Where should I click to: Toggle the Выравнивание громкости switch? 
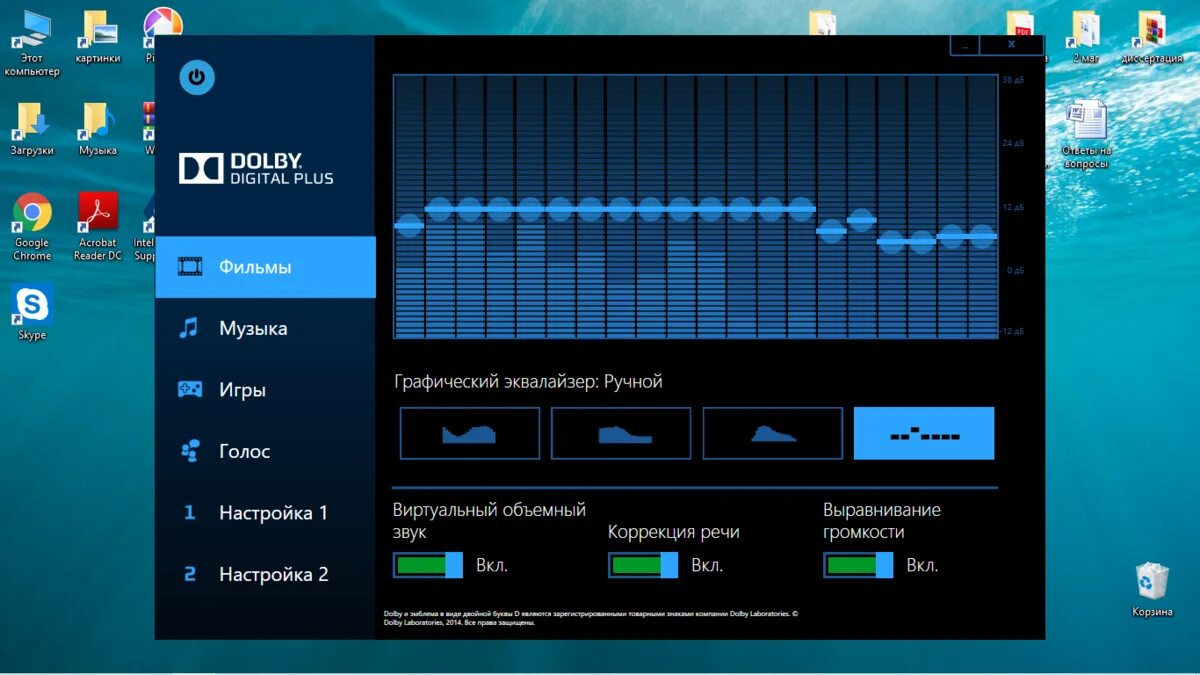858,565
